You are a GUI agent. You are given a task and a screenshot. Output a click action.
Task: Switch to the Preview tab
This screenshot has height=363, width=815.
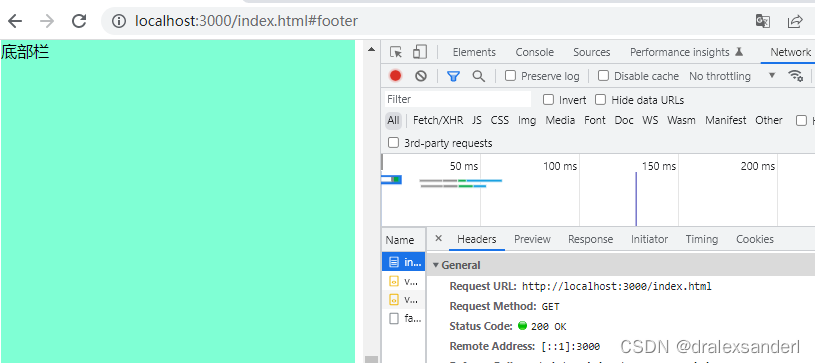pyautogui.click(x=532, y=239)
